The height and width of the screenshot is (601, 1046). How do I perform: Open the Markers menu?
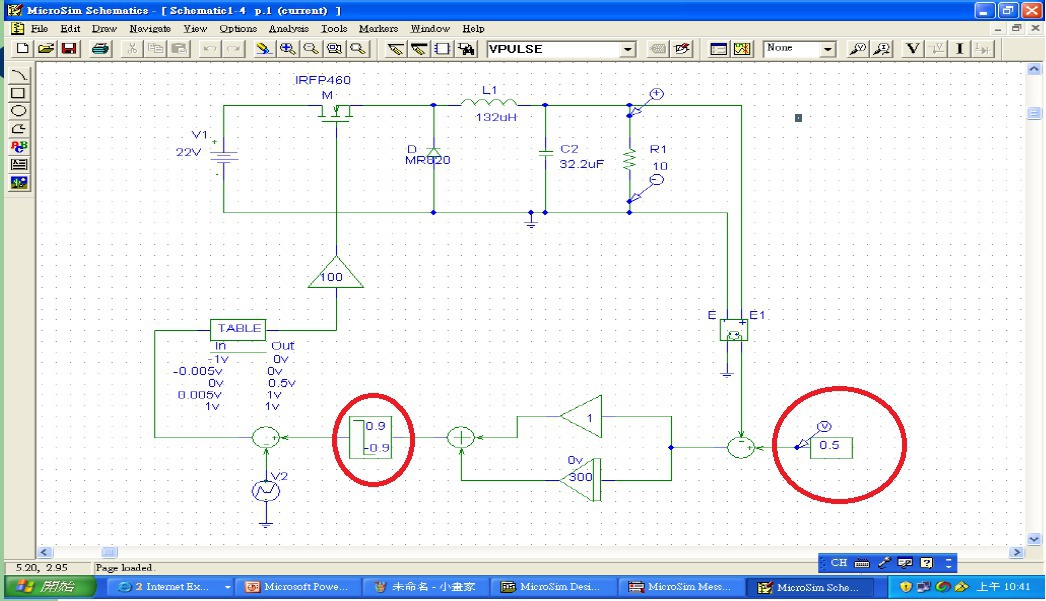378,29
